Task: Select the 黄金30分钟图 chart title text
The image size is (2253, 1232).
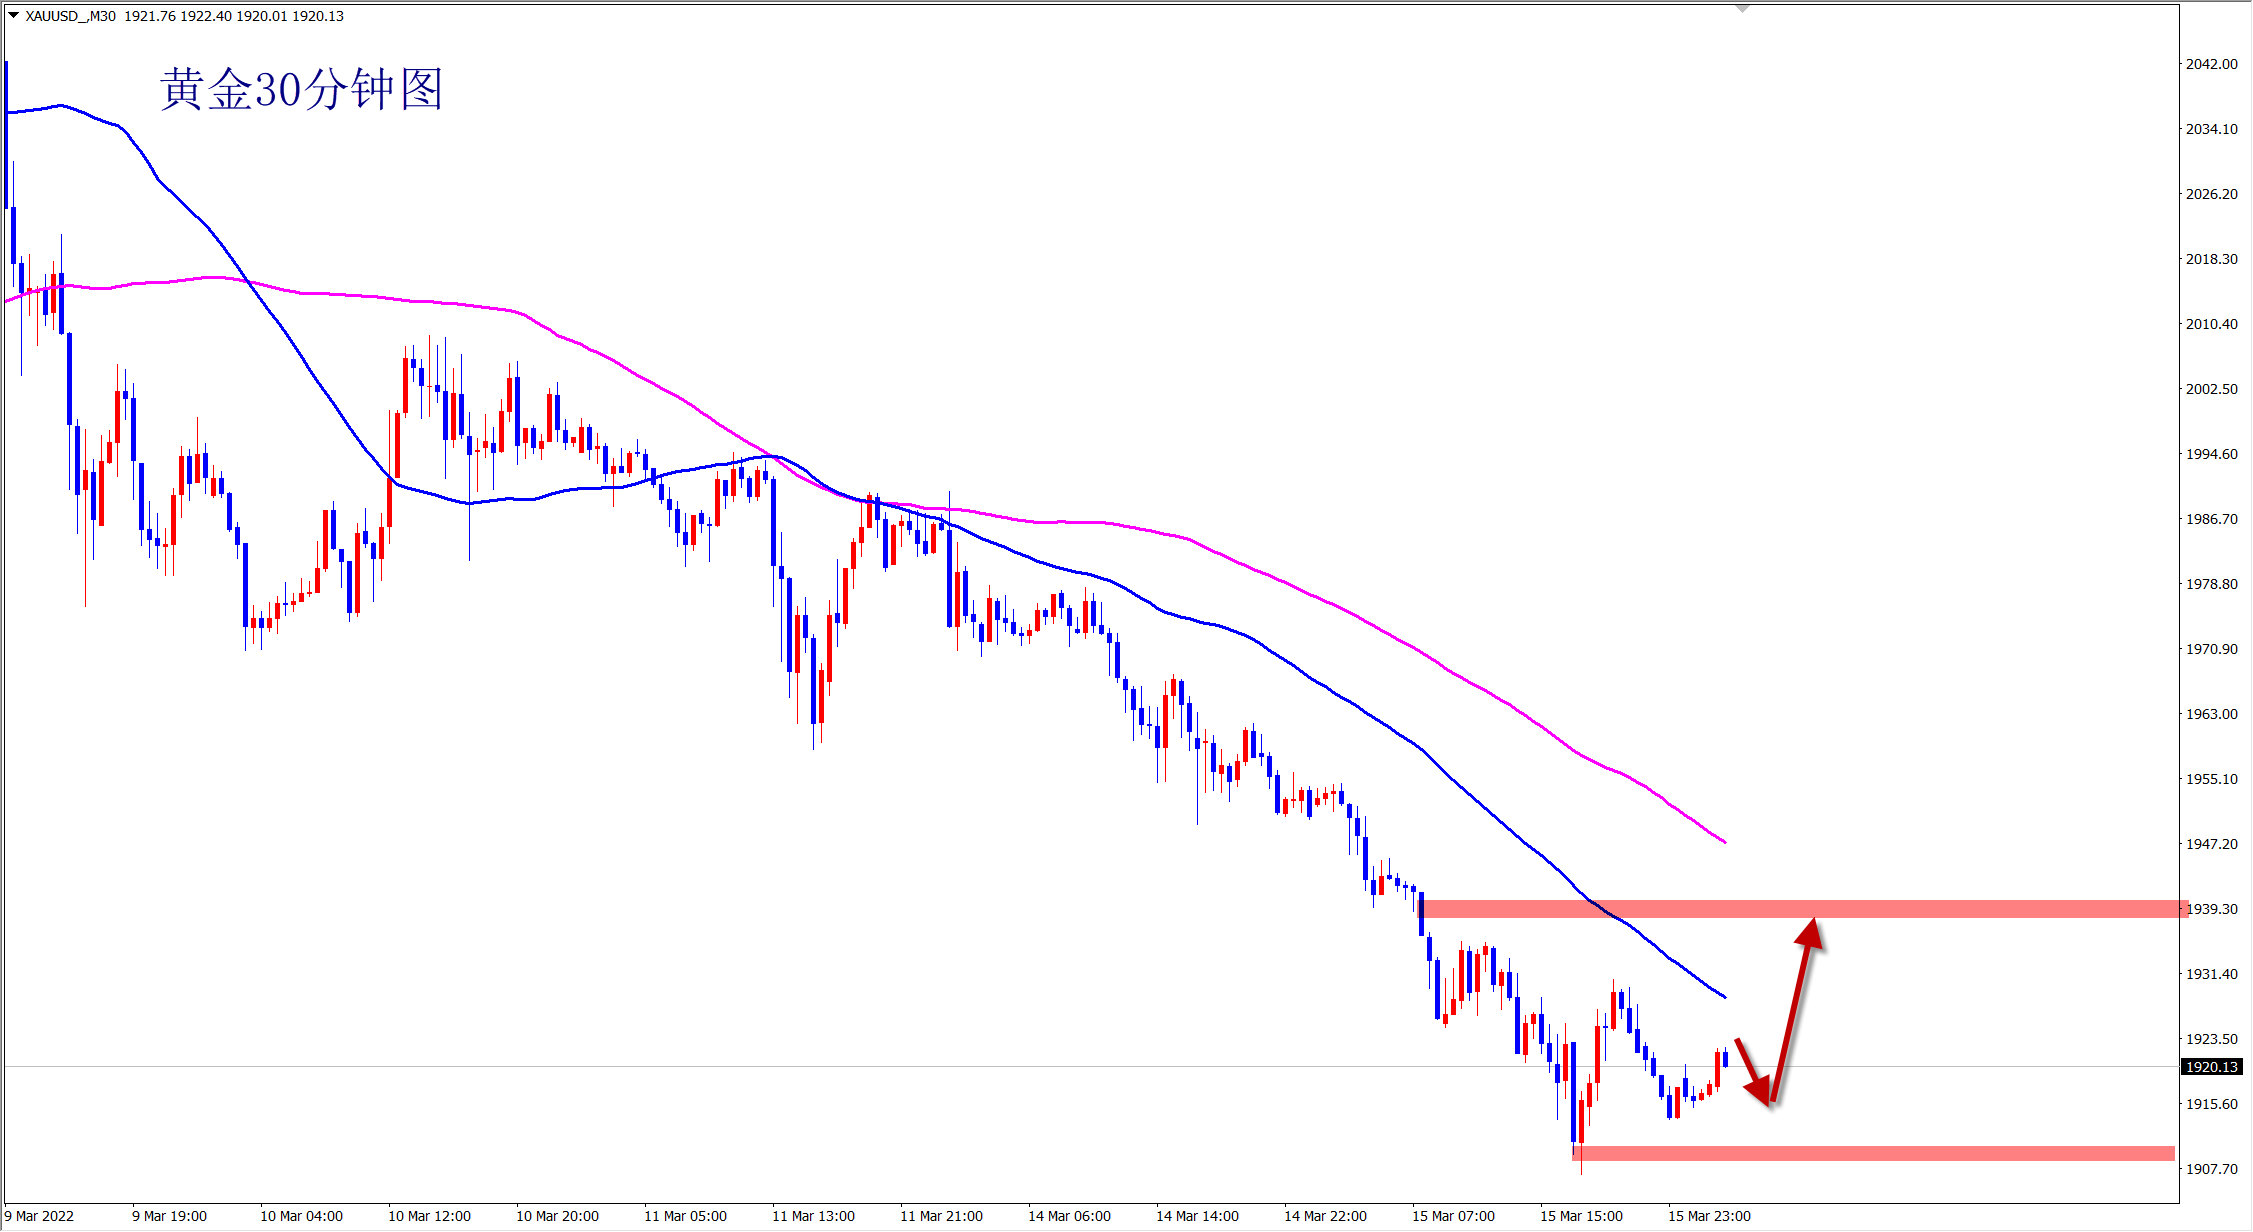Action: click(x=301, y=90)
